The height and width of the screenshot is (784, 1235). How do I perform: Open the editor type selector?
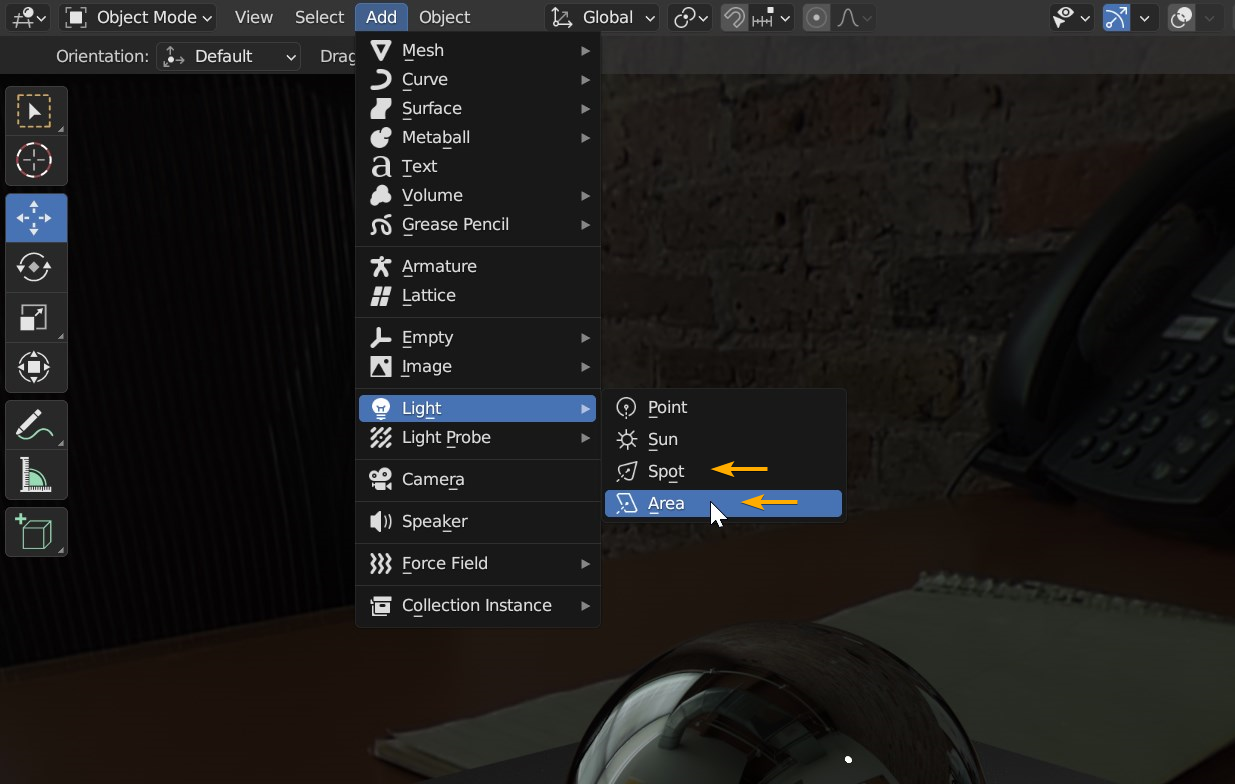click(x=30, y=17)
